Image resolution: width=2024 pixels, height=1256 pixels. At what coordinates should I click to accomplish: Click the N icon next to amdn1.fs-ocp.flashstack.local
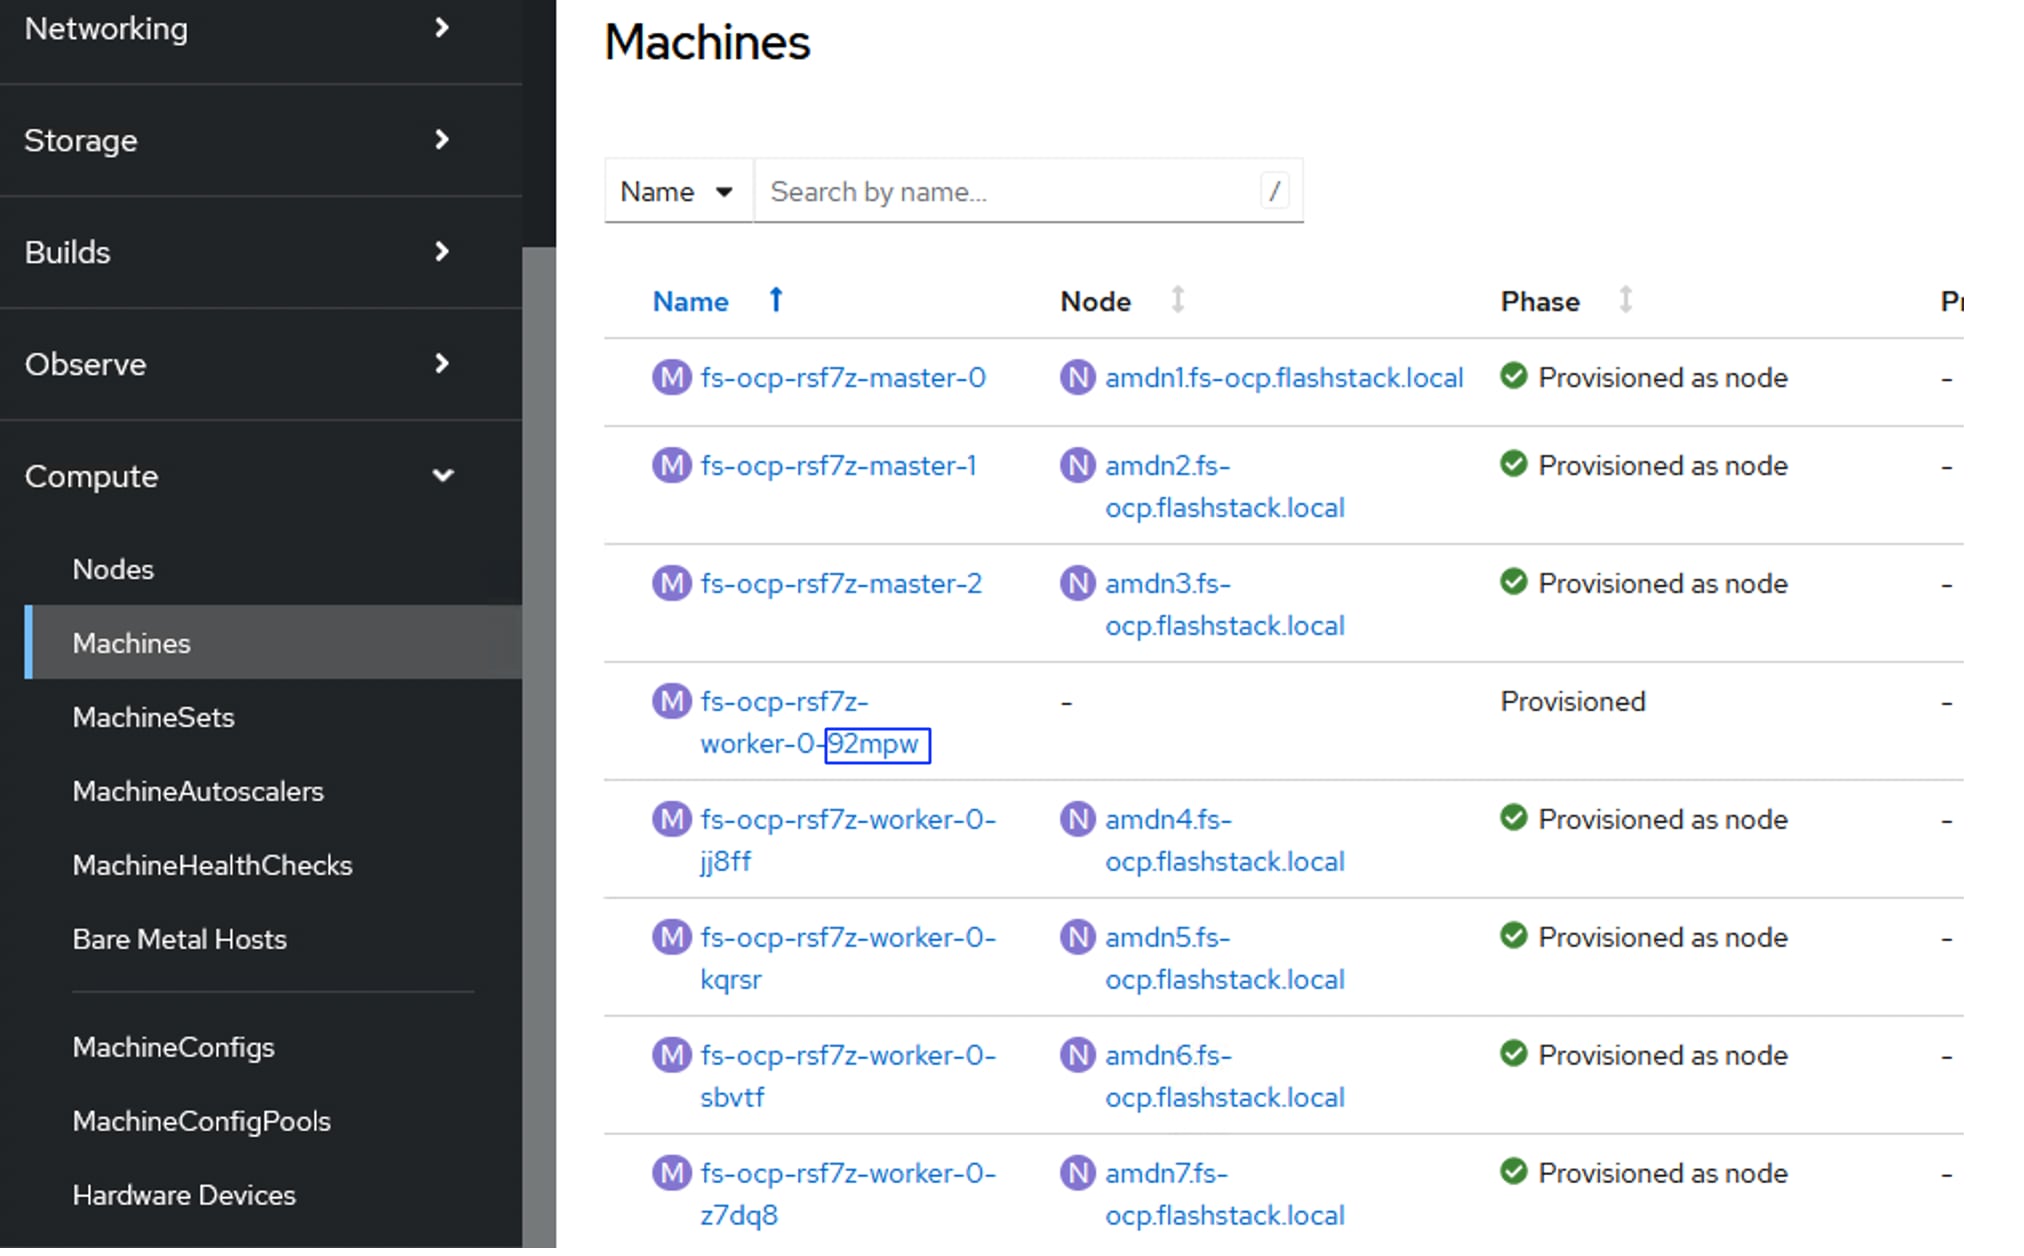coord(1077,378)
